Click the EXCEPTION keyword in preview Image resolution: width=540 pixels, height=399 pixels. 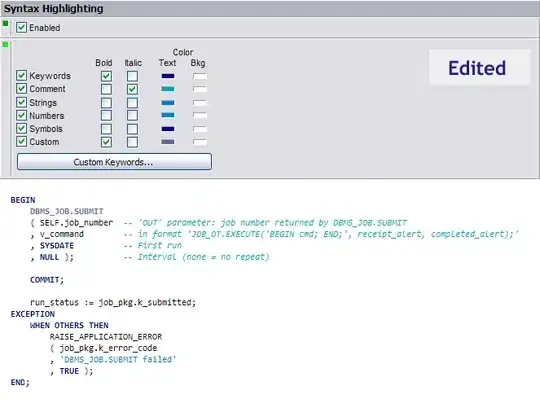pyautogui.click(x=33, y=314)
